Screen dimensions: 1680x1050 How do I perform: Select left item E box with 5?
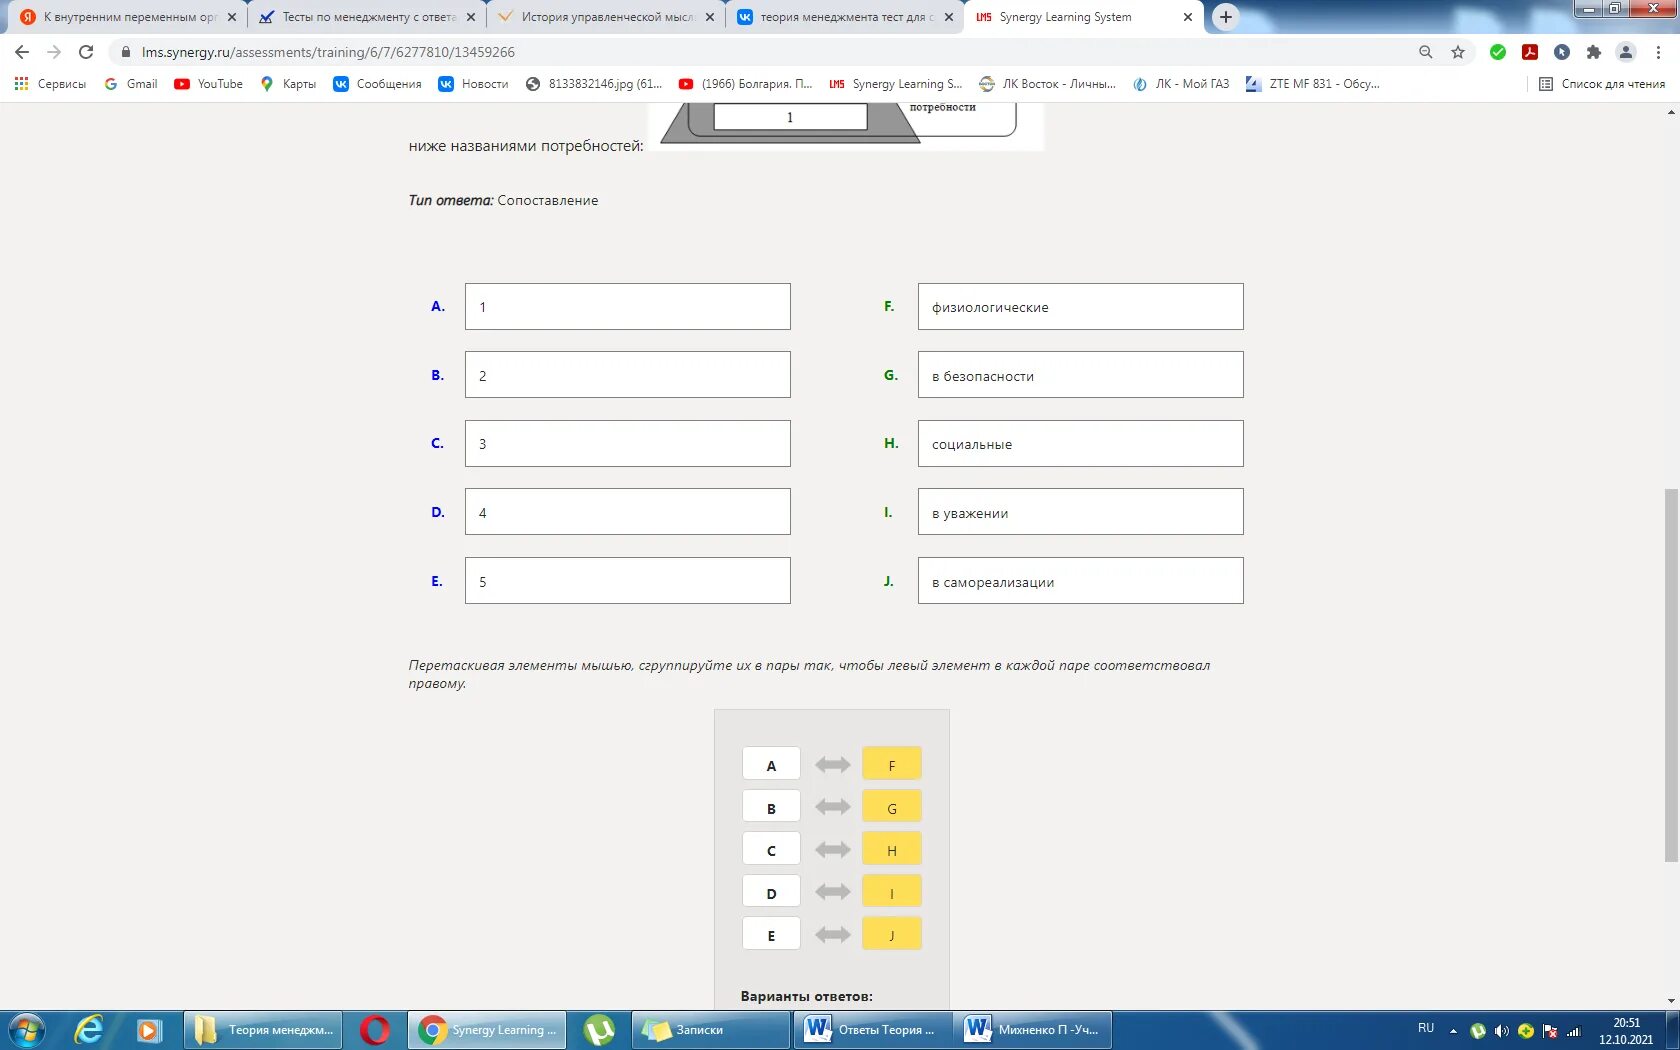(627, 581)
